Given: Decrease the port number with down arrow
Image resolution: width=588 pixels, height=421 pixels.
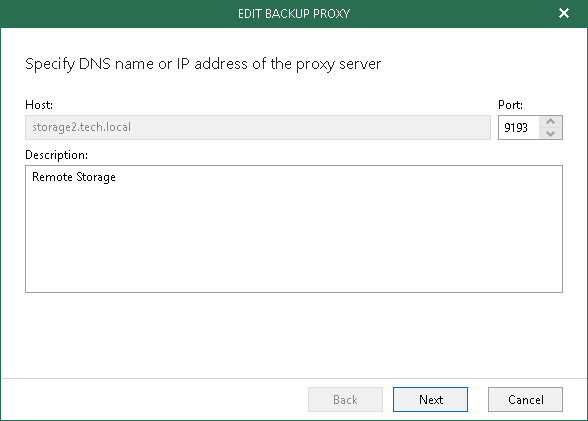Looking at the screenshot, I should click(x=550, y=133).
